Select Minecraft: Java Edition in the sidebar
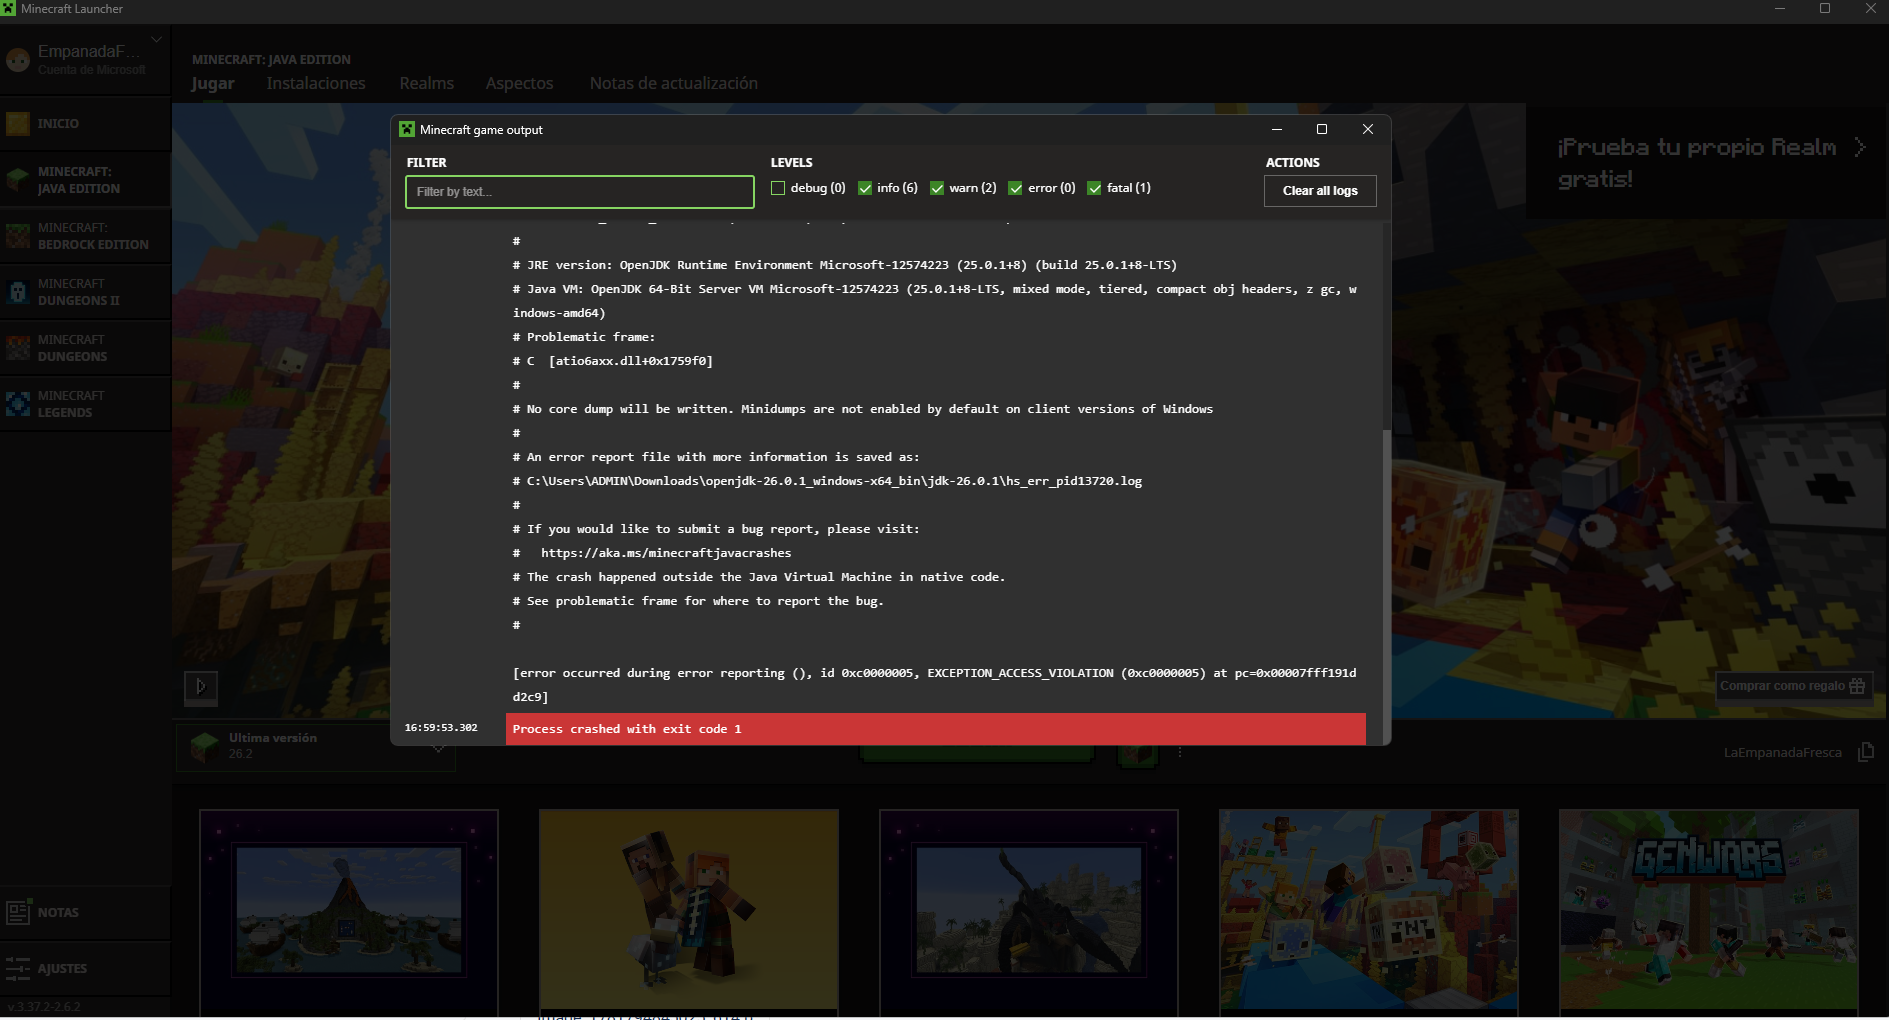Screen dimensions: 1889x1020 coord(85,180)
